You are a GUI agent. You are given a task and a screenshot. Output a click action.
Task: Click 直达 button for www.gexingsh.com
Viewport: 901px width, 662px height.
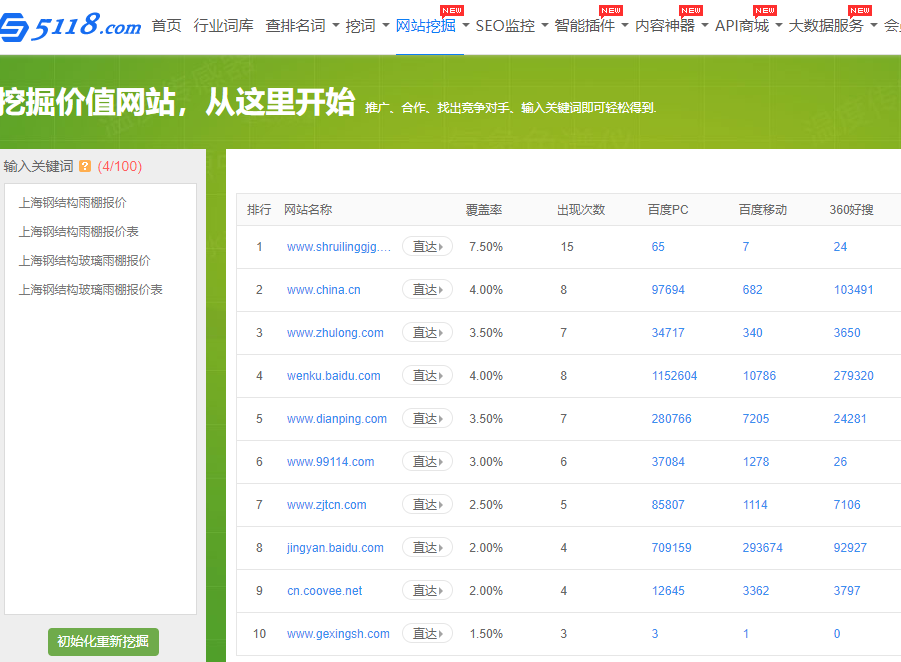(428, 633)
